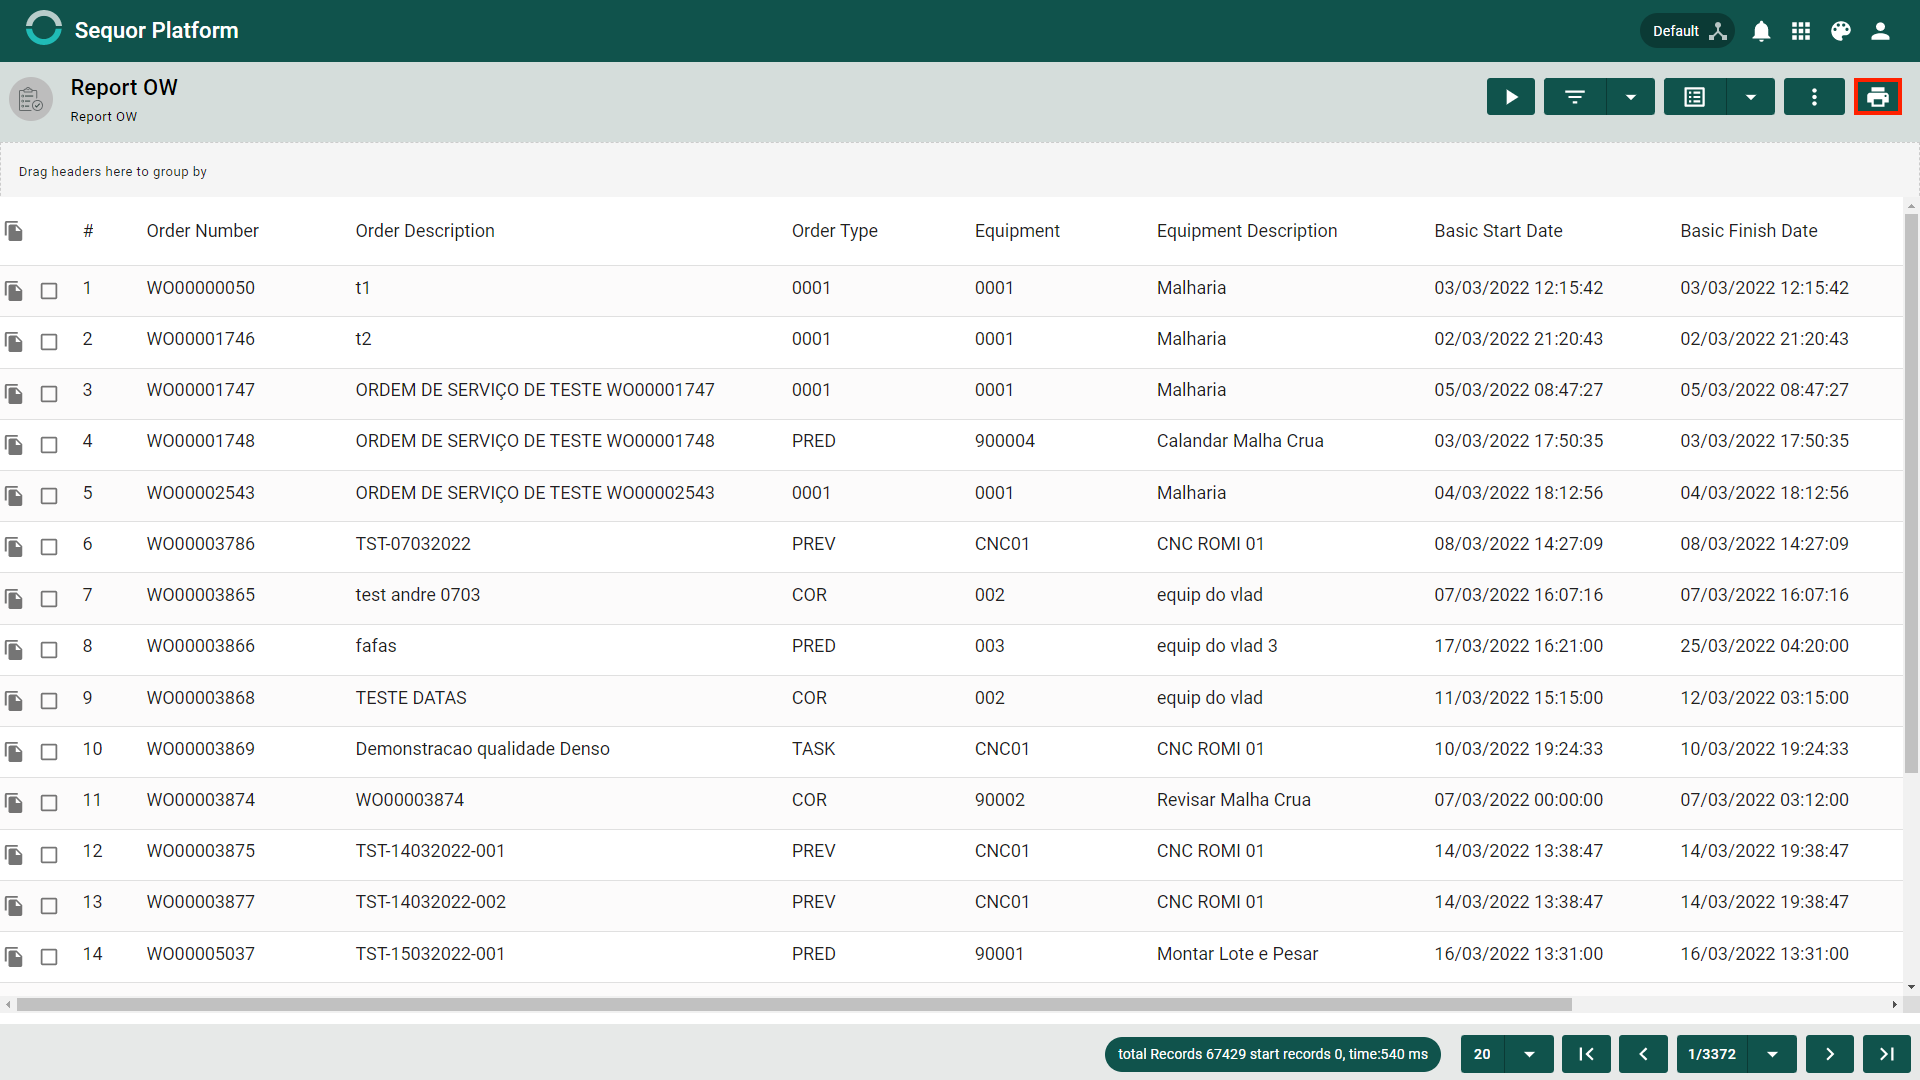Copy row 4 with WO00001748
This screenshot has width=1920, height=1080.
pos(14,444)
